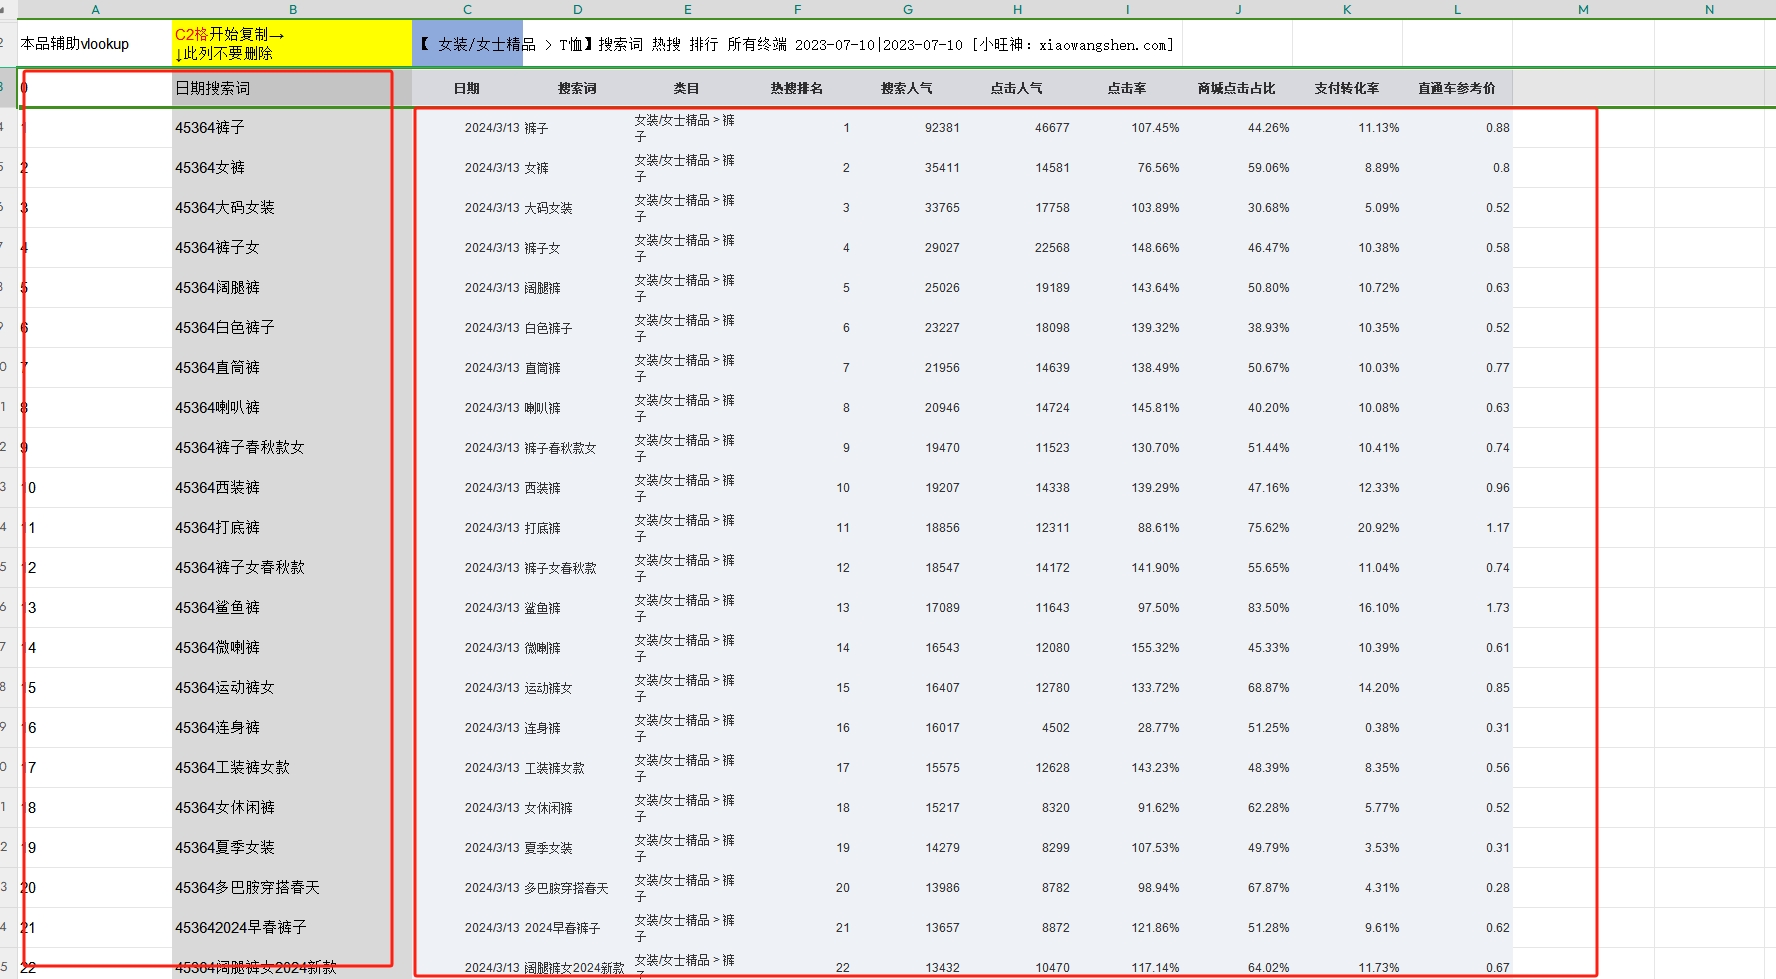1776x979 pixels.
Task: Select the 直通车参考价 heading cell
Action: tap(1457, 88)
